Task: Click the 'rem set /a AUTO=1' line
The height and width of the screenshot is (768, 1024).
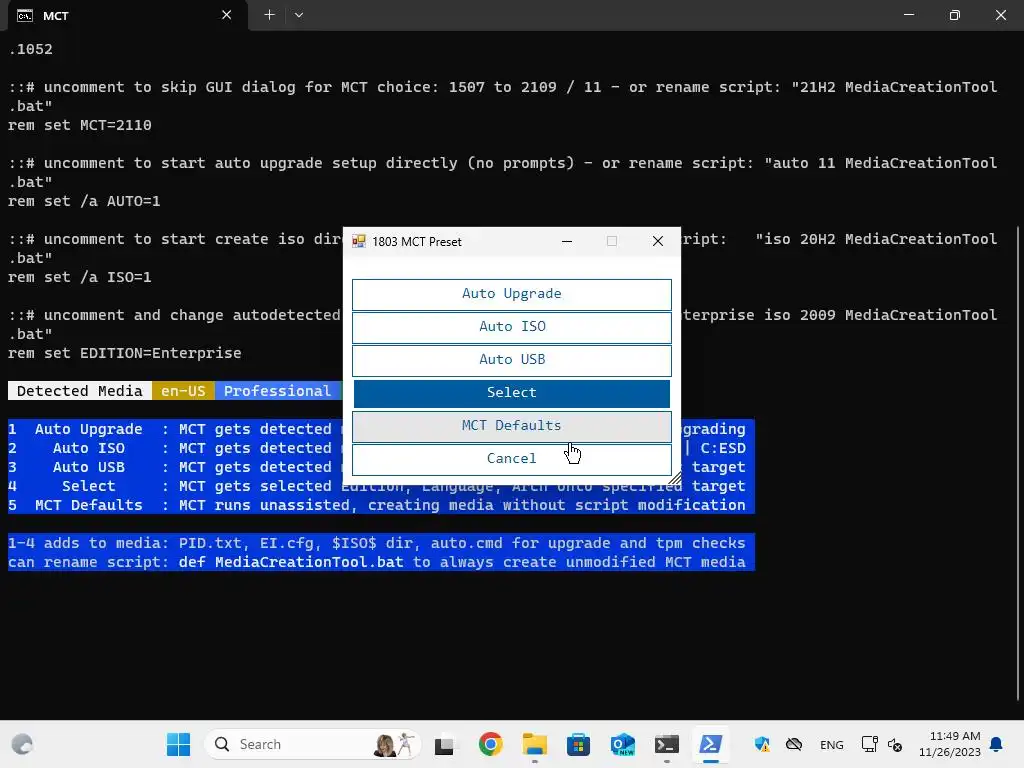Action: (x=84, y=201)
